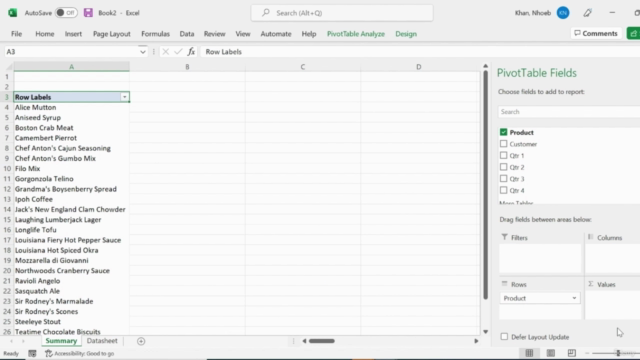Screen dimensions: 640x360
Task: Click the formula bar Cancel X icon
Action: coord(165,52)
